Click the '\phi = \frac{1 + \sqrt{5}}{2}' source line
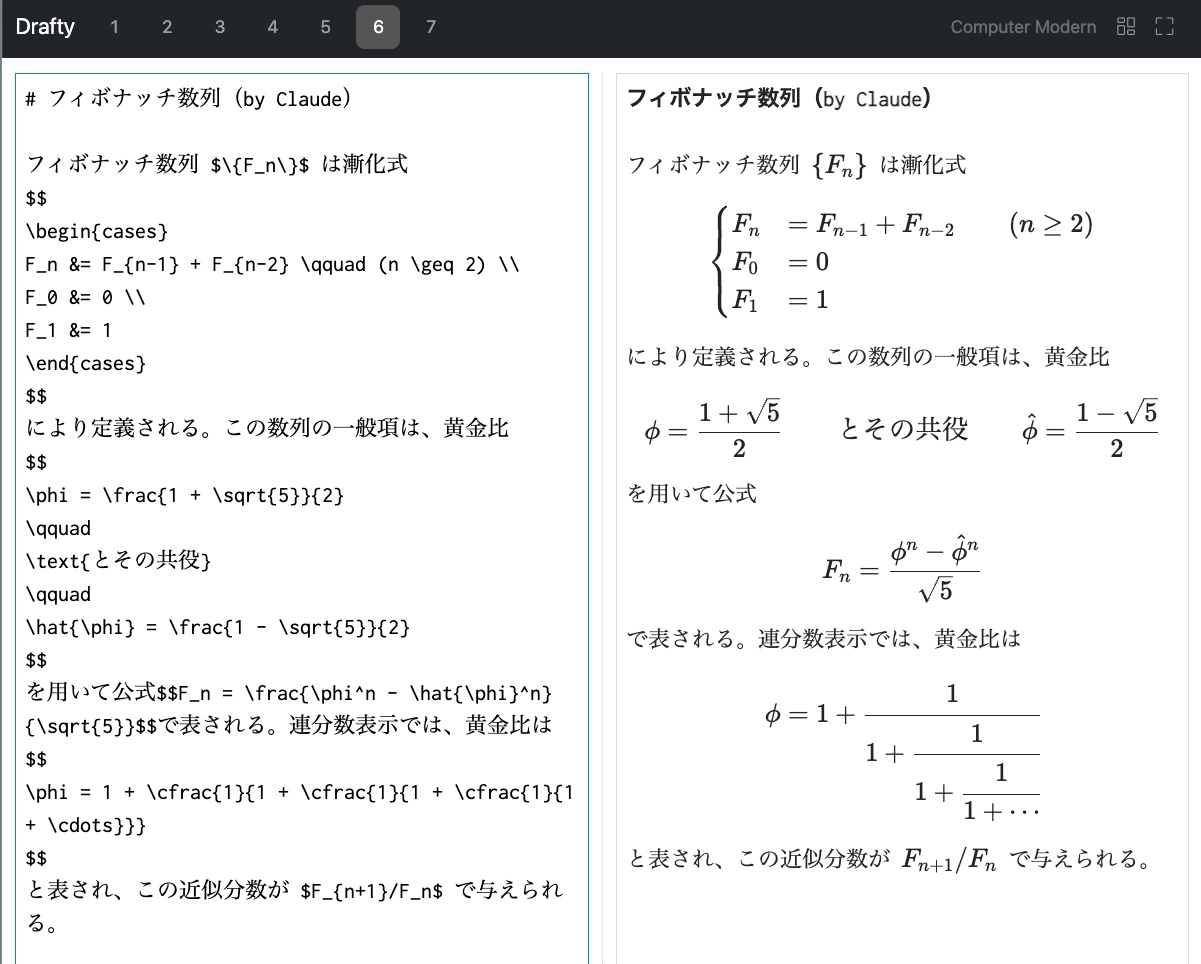The width and height of the screenshot is (1201, 964). pyautogui.click(x=185, y=495)
